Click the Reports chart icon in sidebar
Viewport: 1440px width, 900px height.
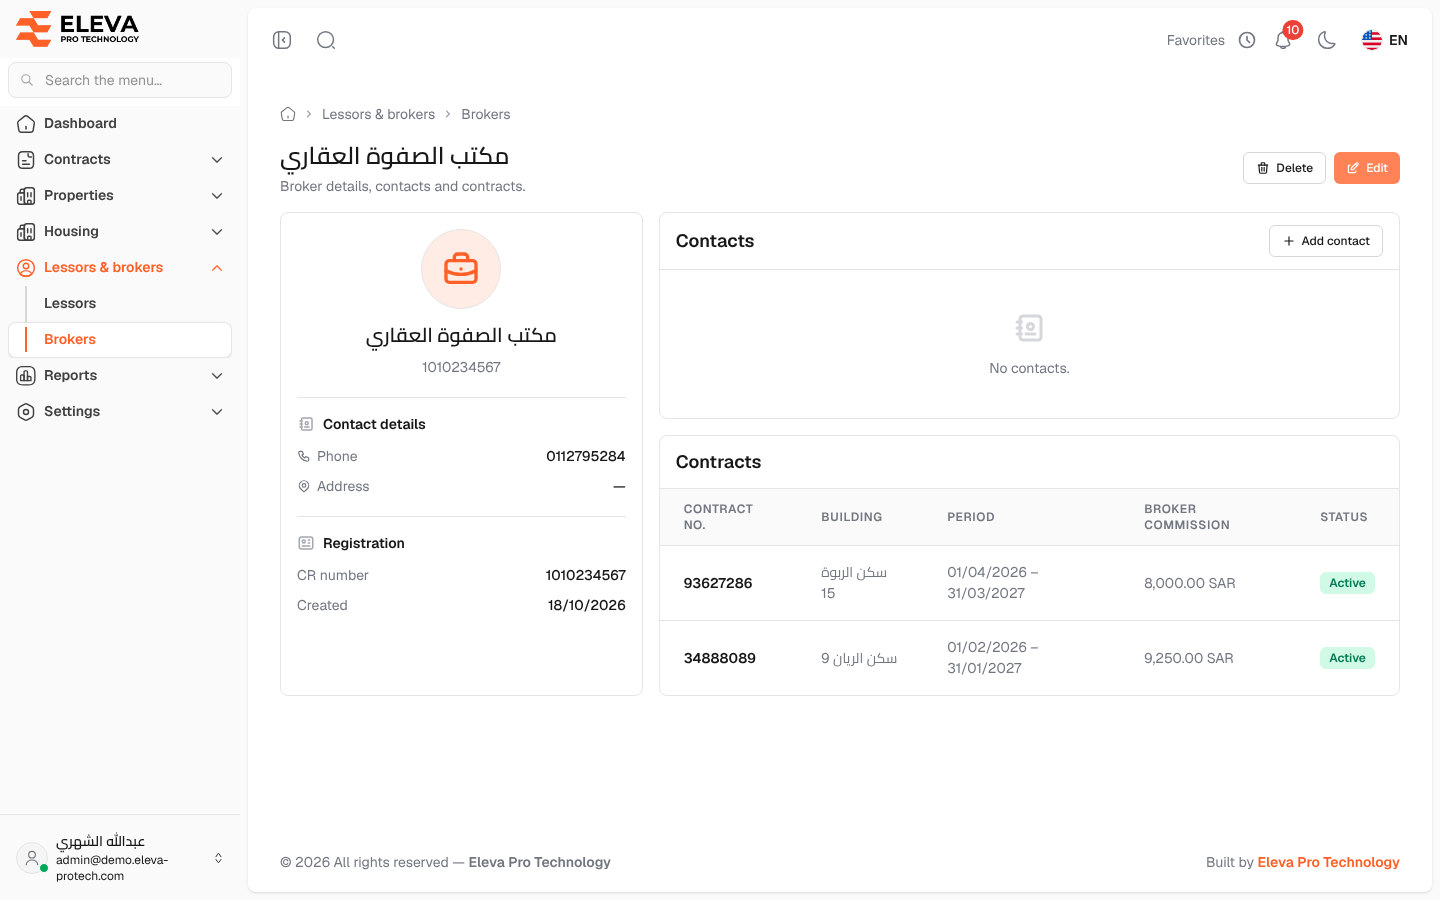26,376
